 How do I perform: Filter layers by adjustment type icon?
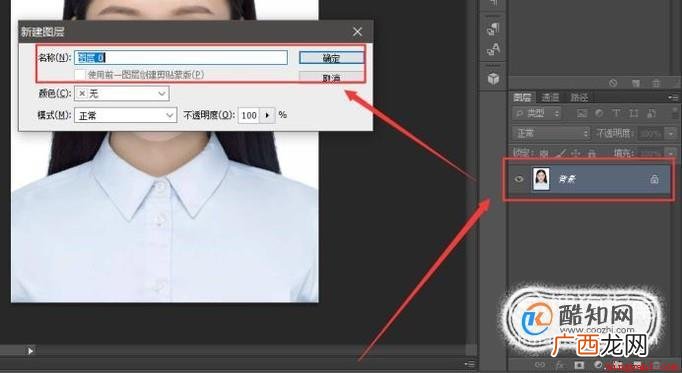(599, 114)
